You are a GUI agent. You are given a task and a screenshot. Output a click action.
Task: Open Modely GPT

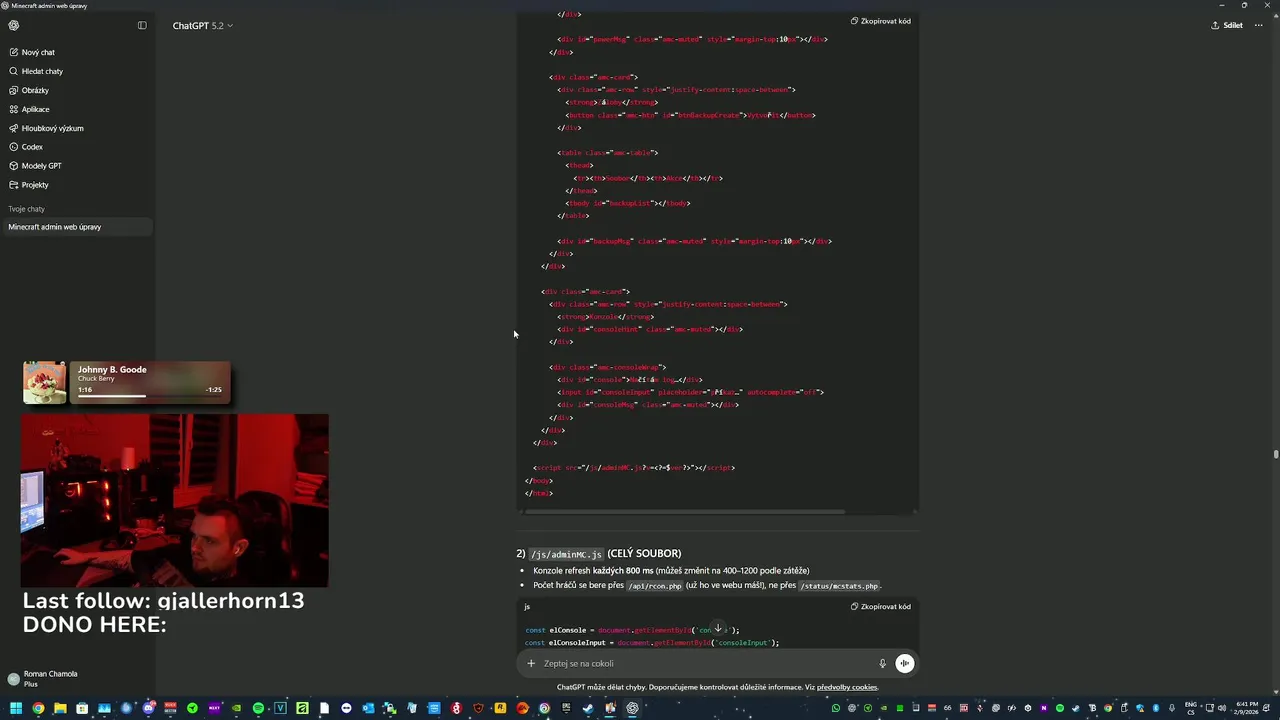(41, 166)
